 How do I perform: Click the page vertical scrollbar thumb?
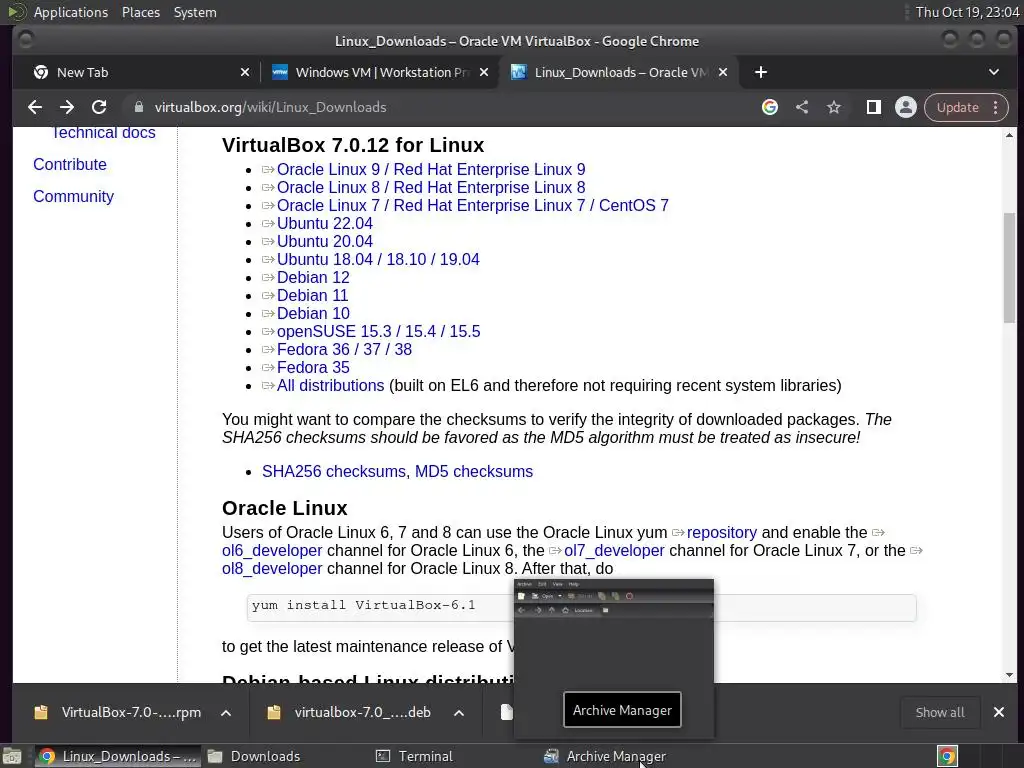[1010, 267]
